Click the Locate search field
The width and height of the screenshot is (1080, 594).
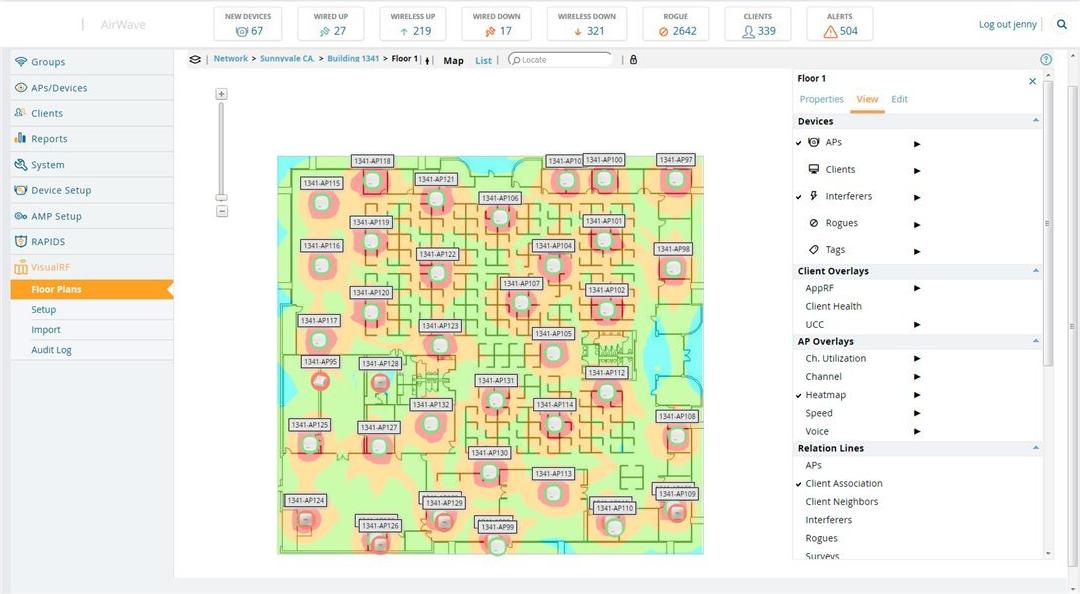(x=562, y=60)
